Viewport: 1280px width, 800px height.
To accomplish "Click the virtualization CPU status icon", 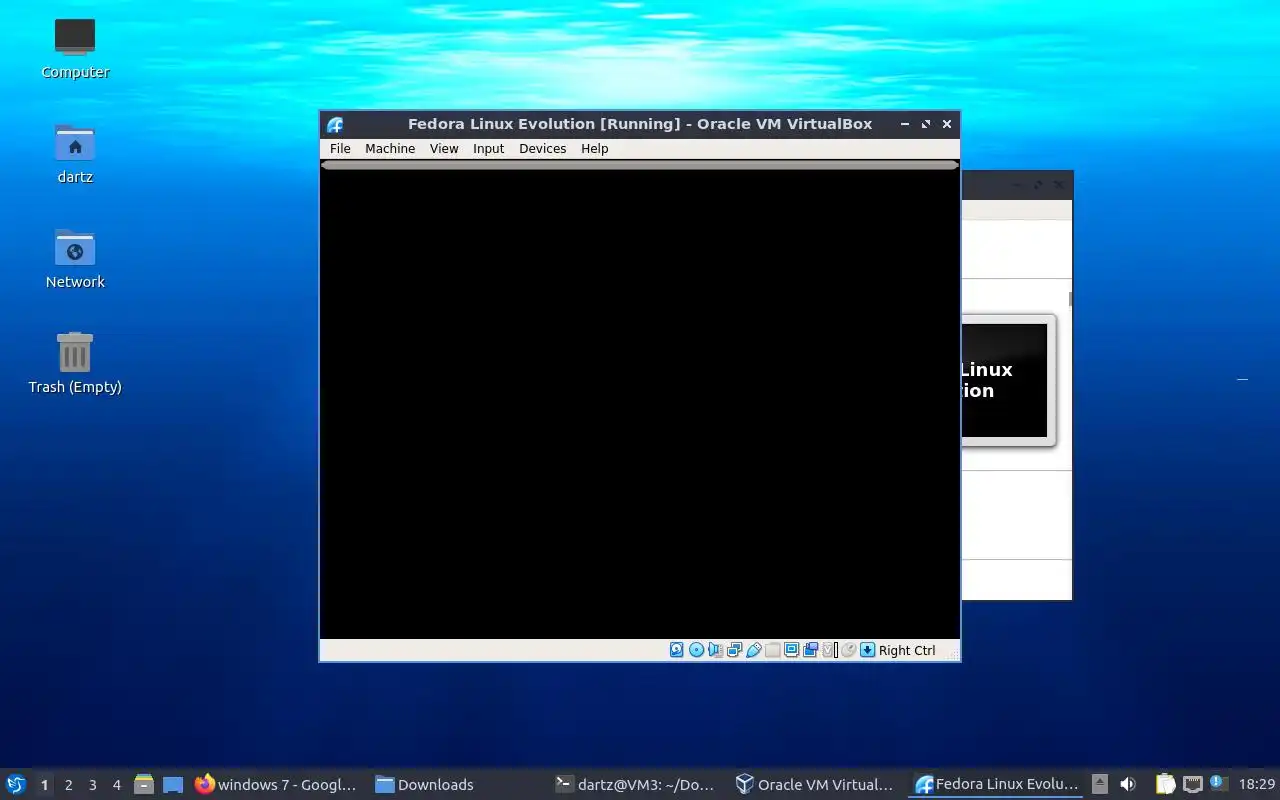I will click(x=829, y=650).
